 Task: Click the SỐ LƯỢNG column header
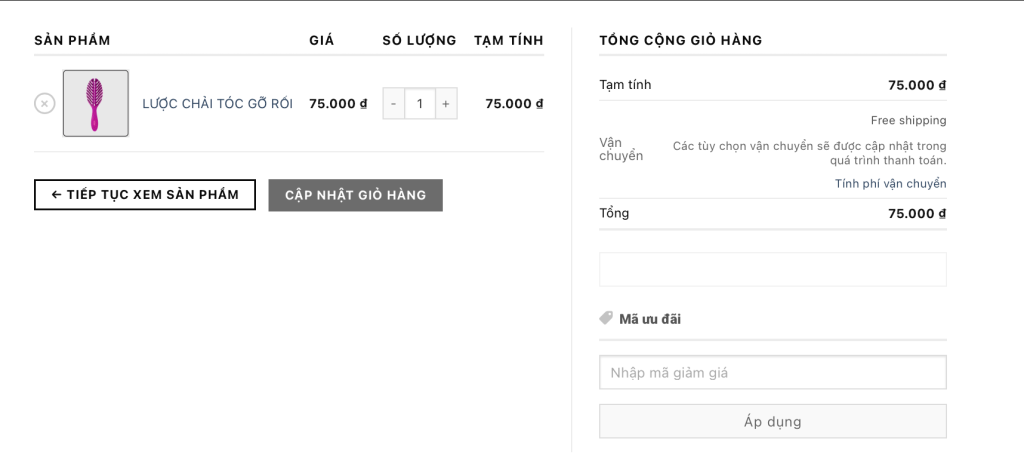[419, 40]
